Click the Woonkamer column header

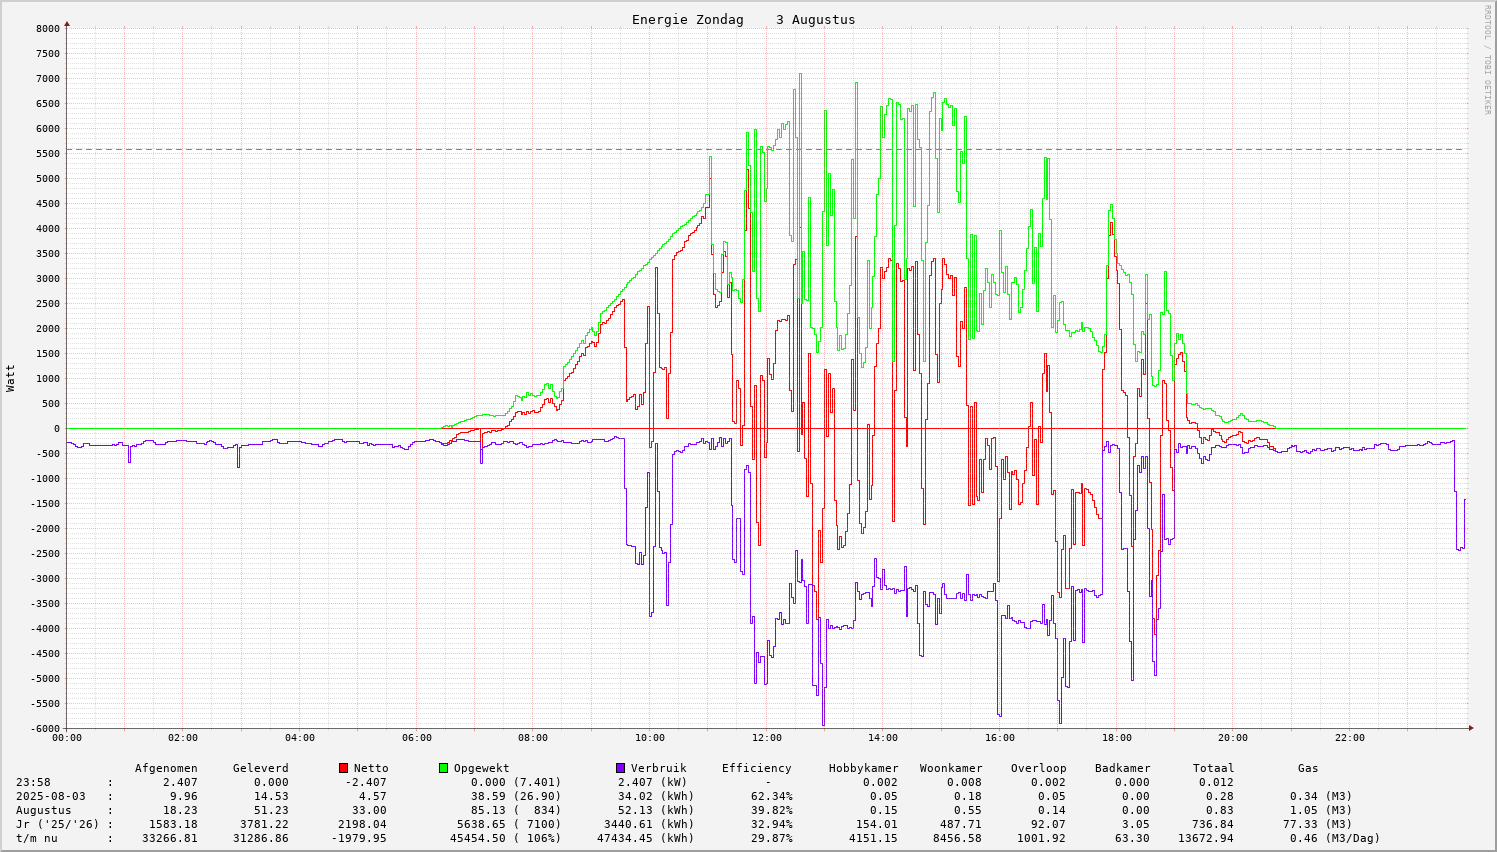tap(951, 768)
